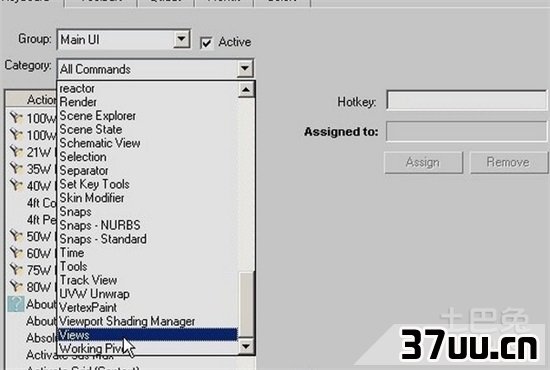Click the light icon beside 80W action

coord(16,286)
